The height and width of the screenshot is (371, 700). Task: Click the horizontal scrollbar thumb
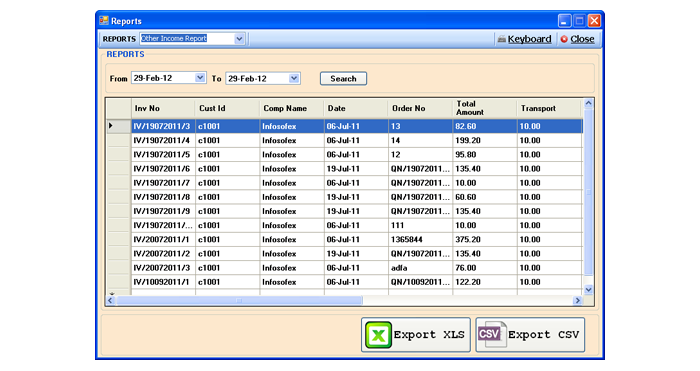click(x=239, y=300)
